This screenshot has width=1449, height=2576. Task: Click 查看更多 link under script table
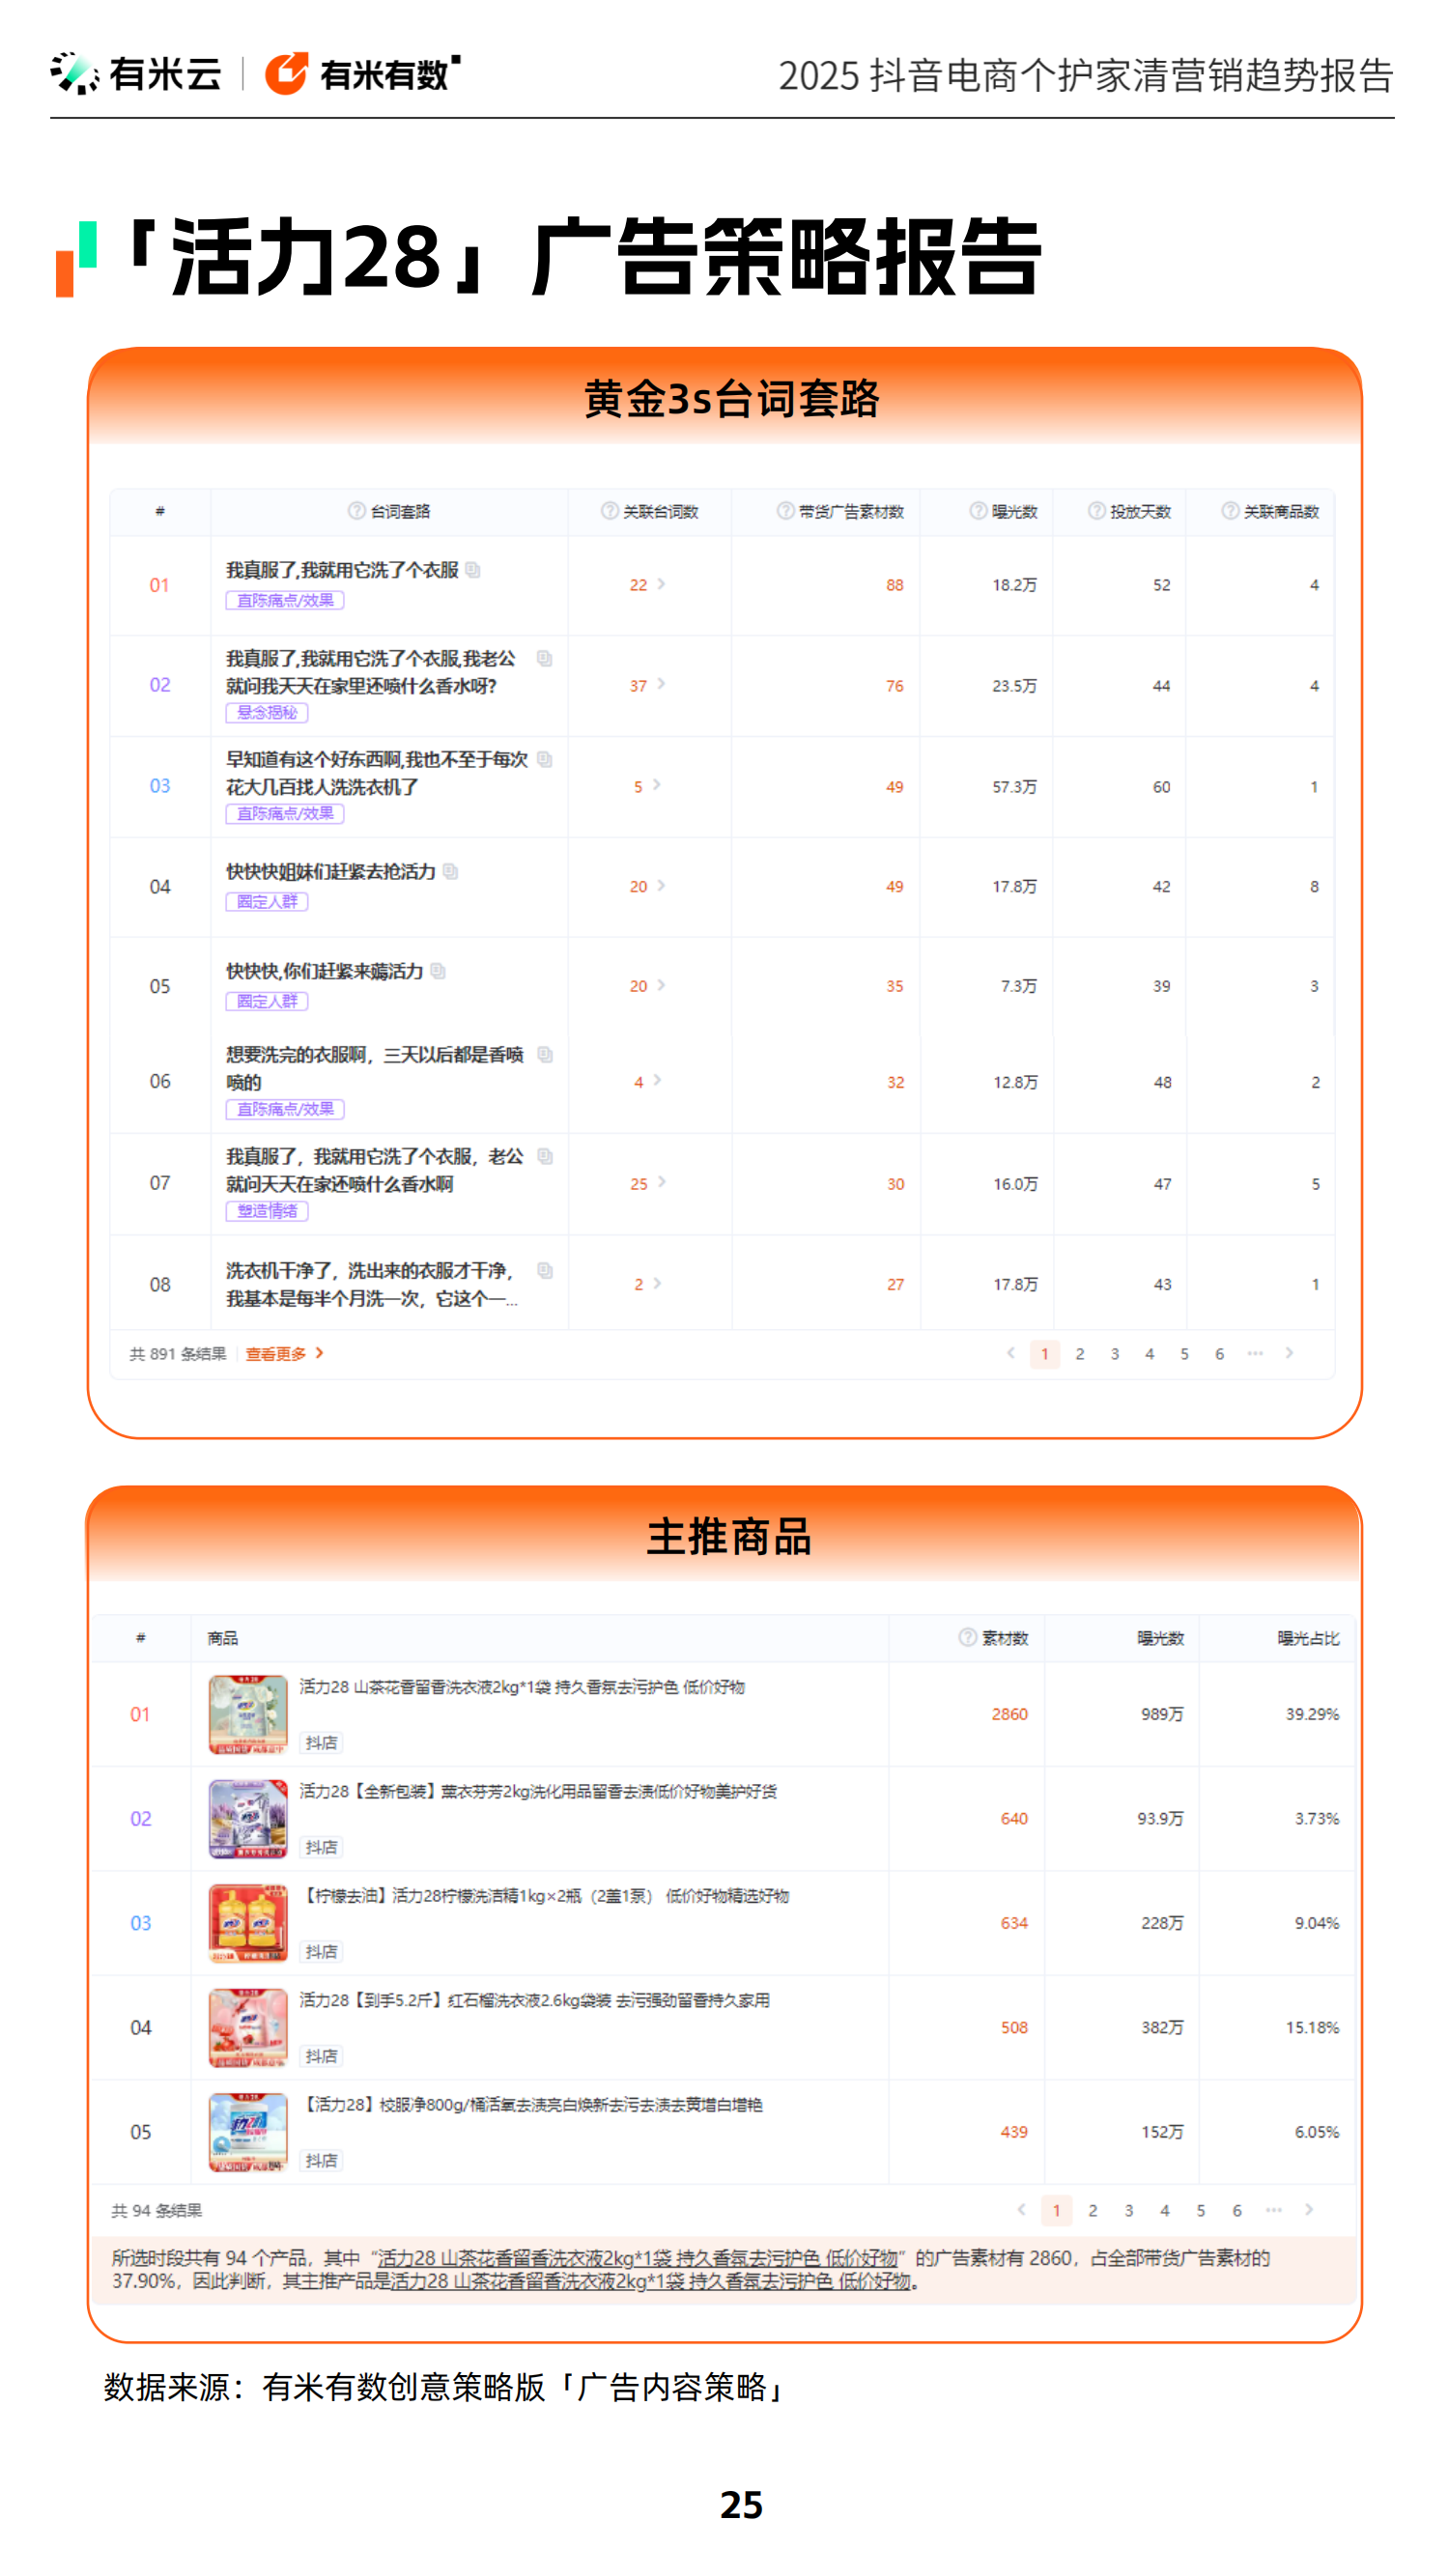pos(284,1354)
